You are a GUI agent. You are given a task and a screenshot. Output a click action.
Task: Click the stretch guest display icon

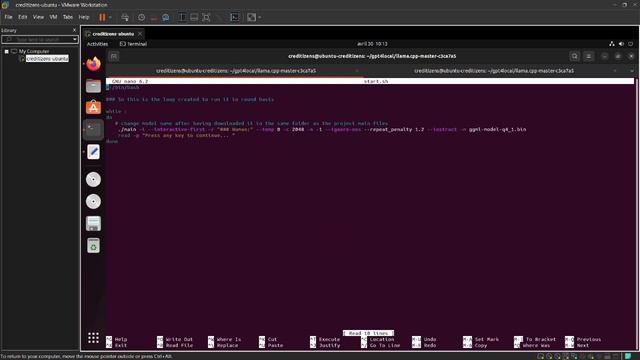click(x=251, y=17)
